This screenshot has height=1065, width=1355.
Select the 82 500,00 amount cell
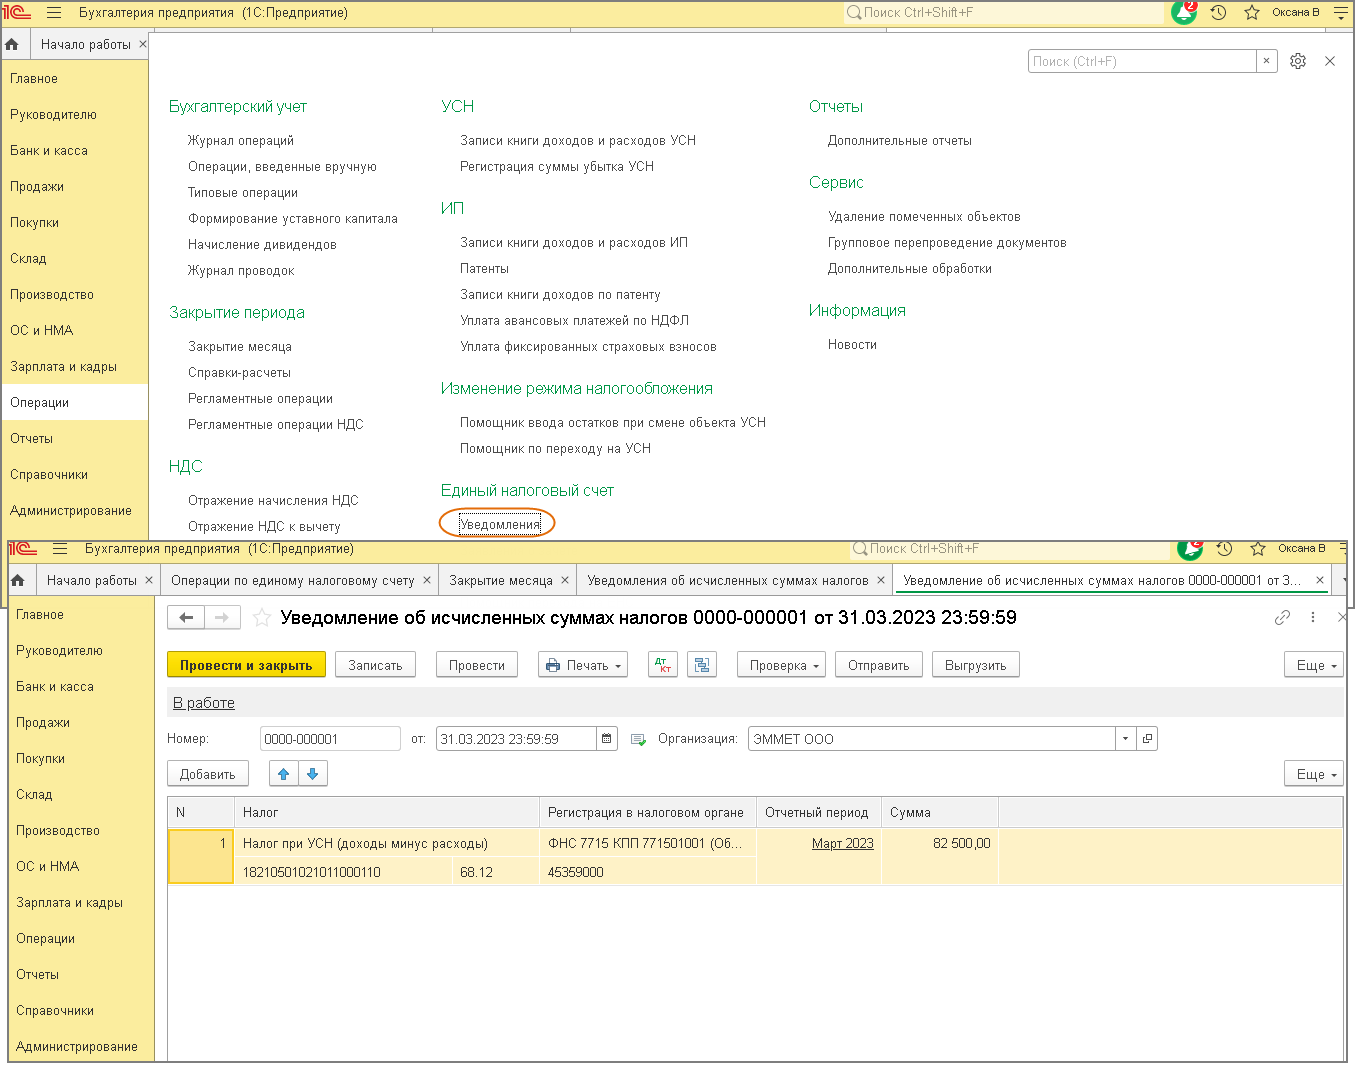pyautogui.click(x=939, y=843)
